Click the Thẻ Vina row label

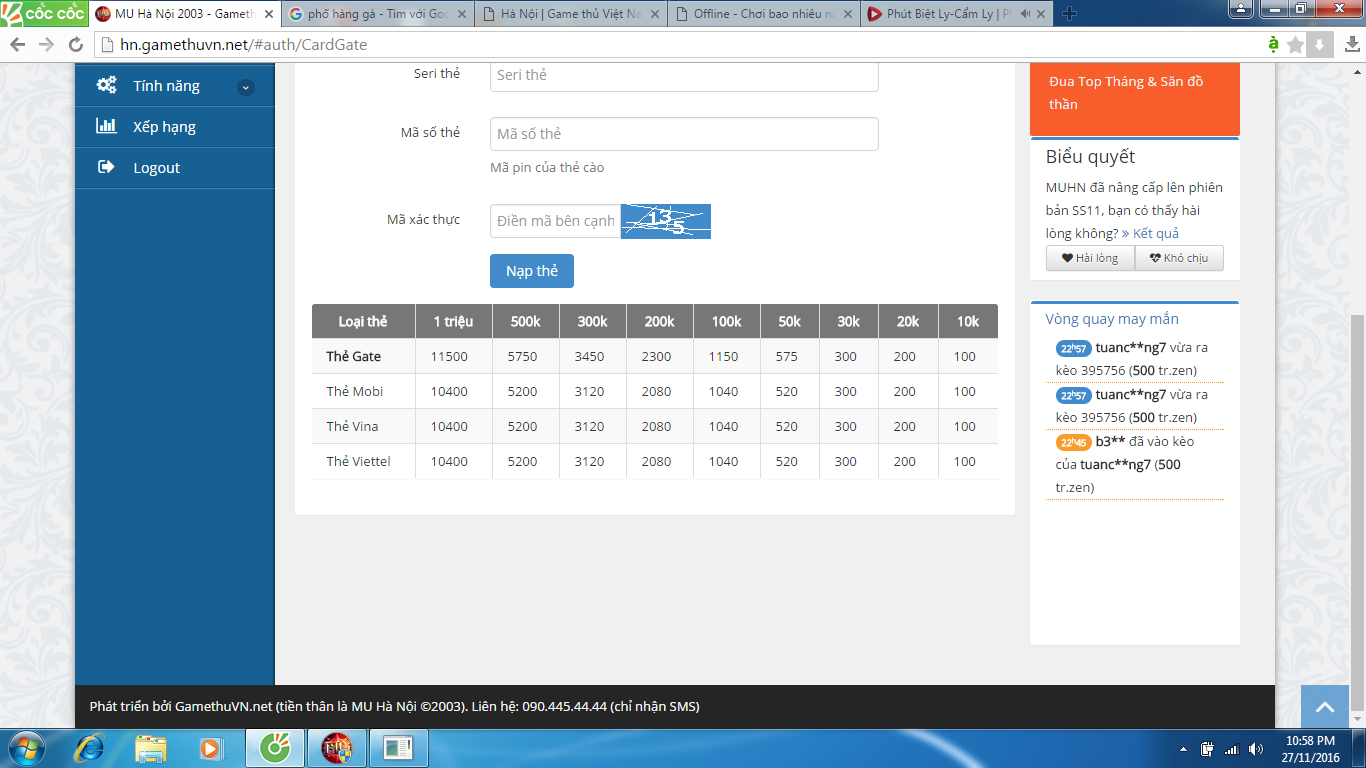click(x=352, y=426)
